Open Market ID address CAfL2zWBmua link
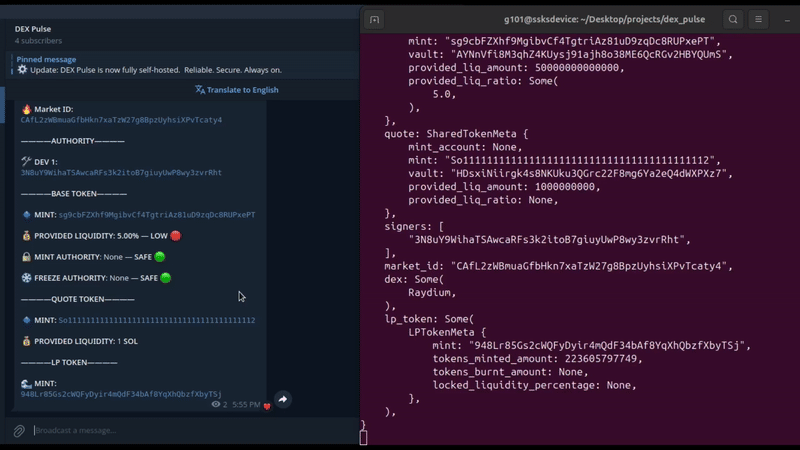Screen dimensions: 800x450 click(121, 120)
